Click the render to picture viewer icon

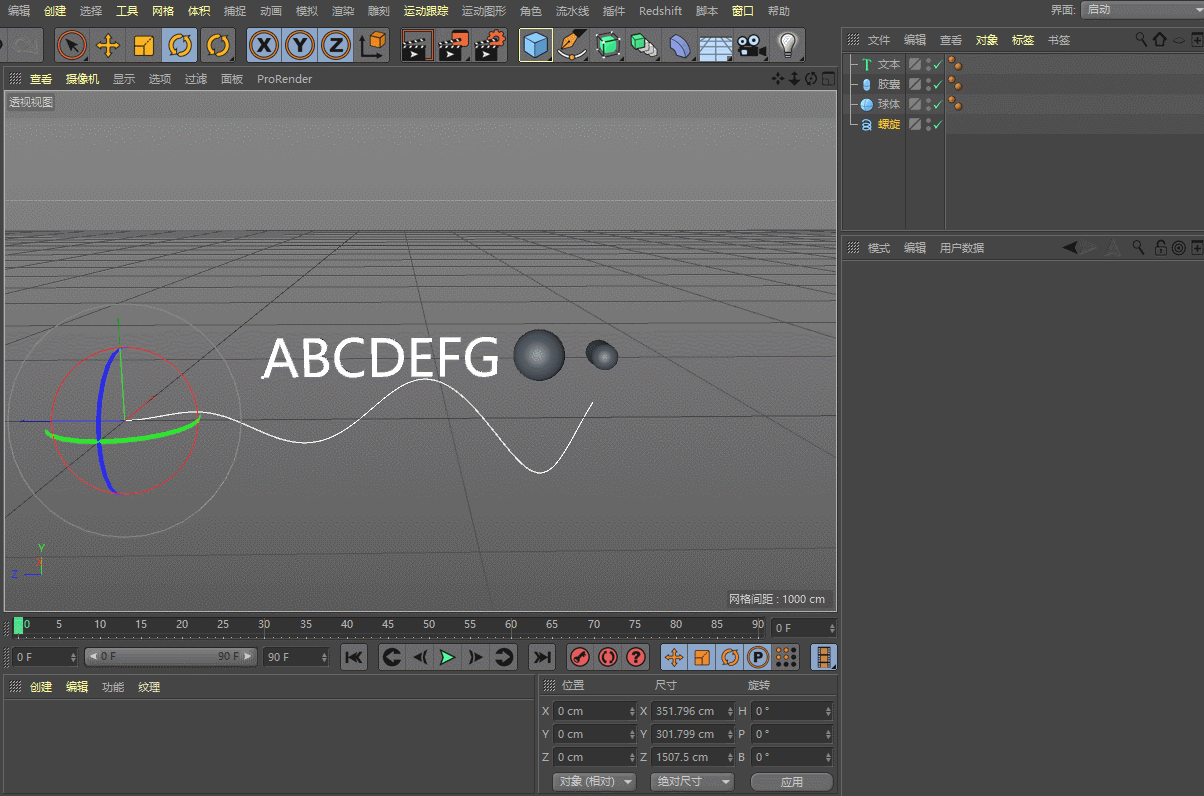453,46
